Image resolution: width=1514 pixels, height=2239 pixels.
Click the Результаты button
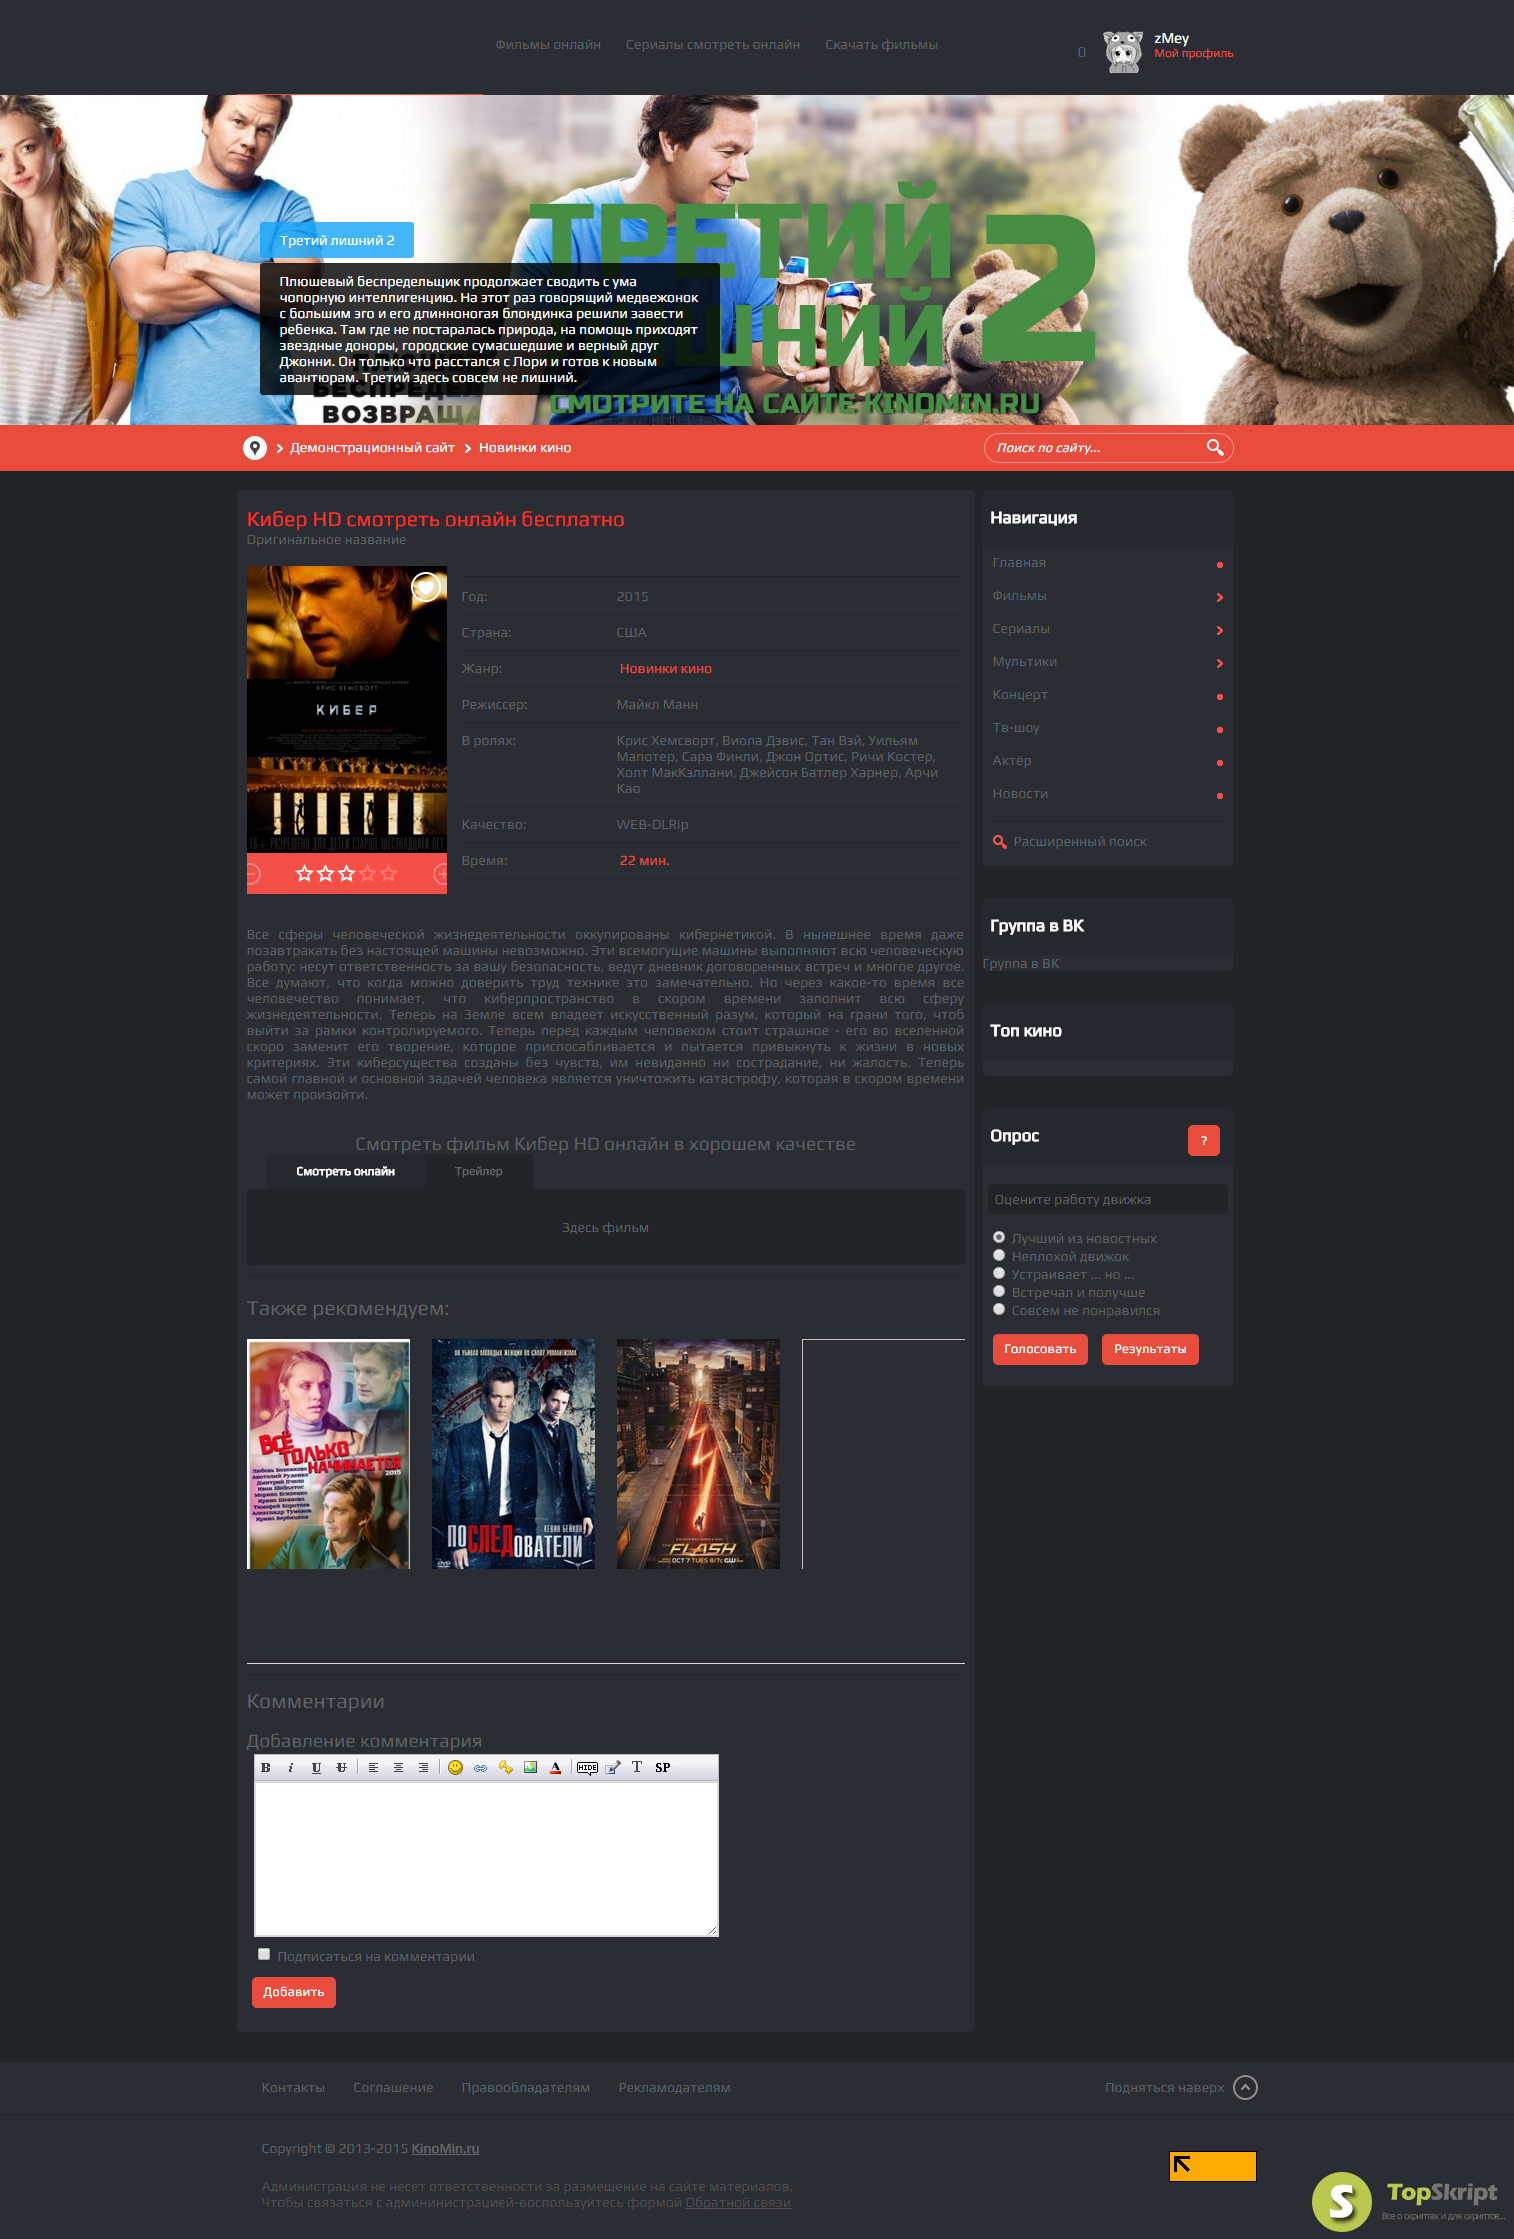tap(1150, 1349)
